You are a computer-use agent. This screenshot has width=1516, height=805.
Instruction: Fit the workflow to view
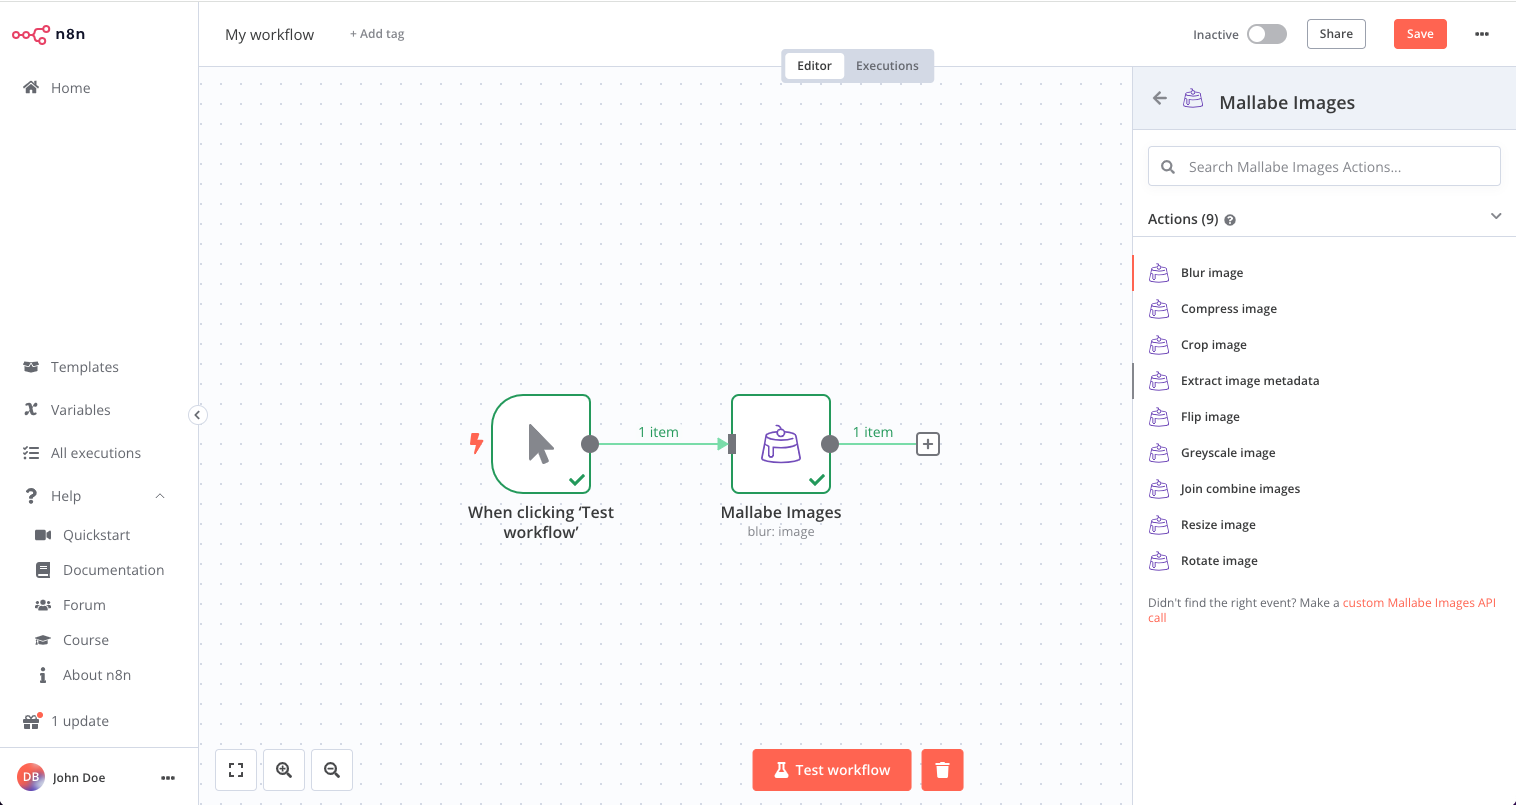point(236,770)
